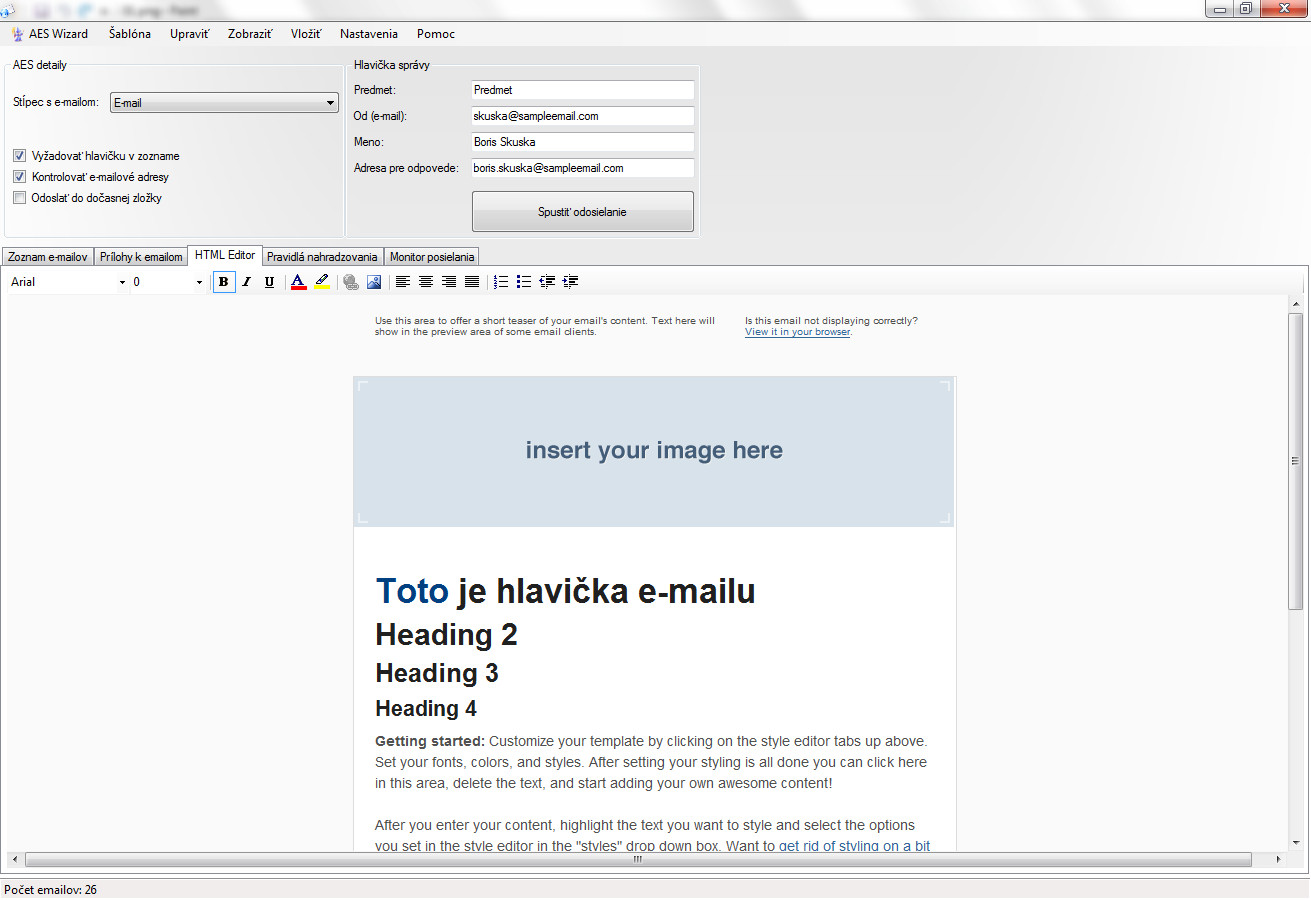This screenshot has width=1311, height=900.
Task: Click 'Spustiť odosielanie' button
Action: (583, 212)
